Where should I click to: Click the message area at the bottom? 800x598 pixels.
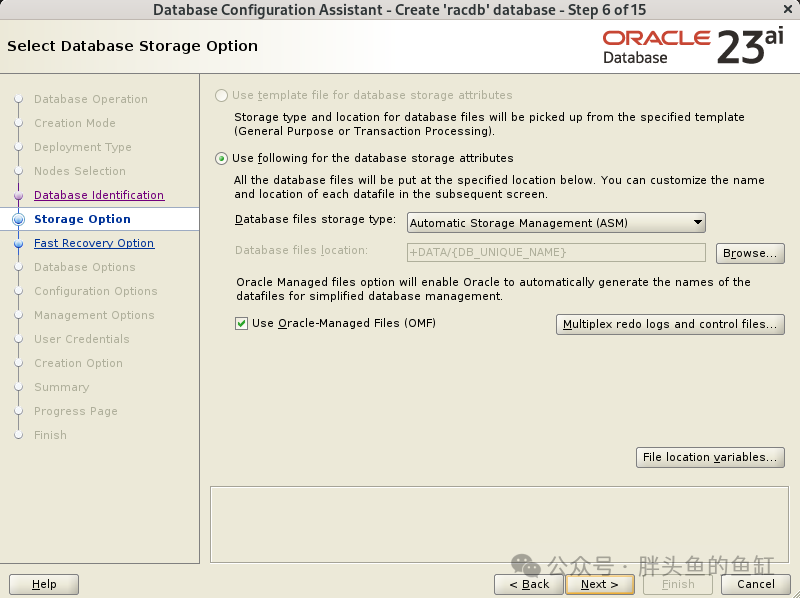click(x=499, y=525)
